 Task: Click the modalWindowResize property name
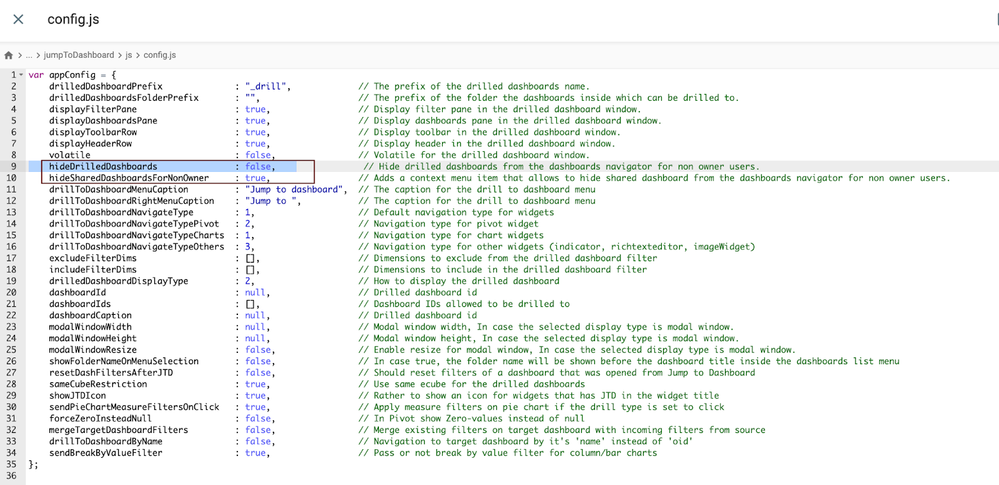point(93,350)
